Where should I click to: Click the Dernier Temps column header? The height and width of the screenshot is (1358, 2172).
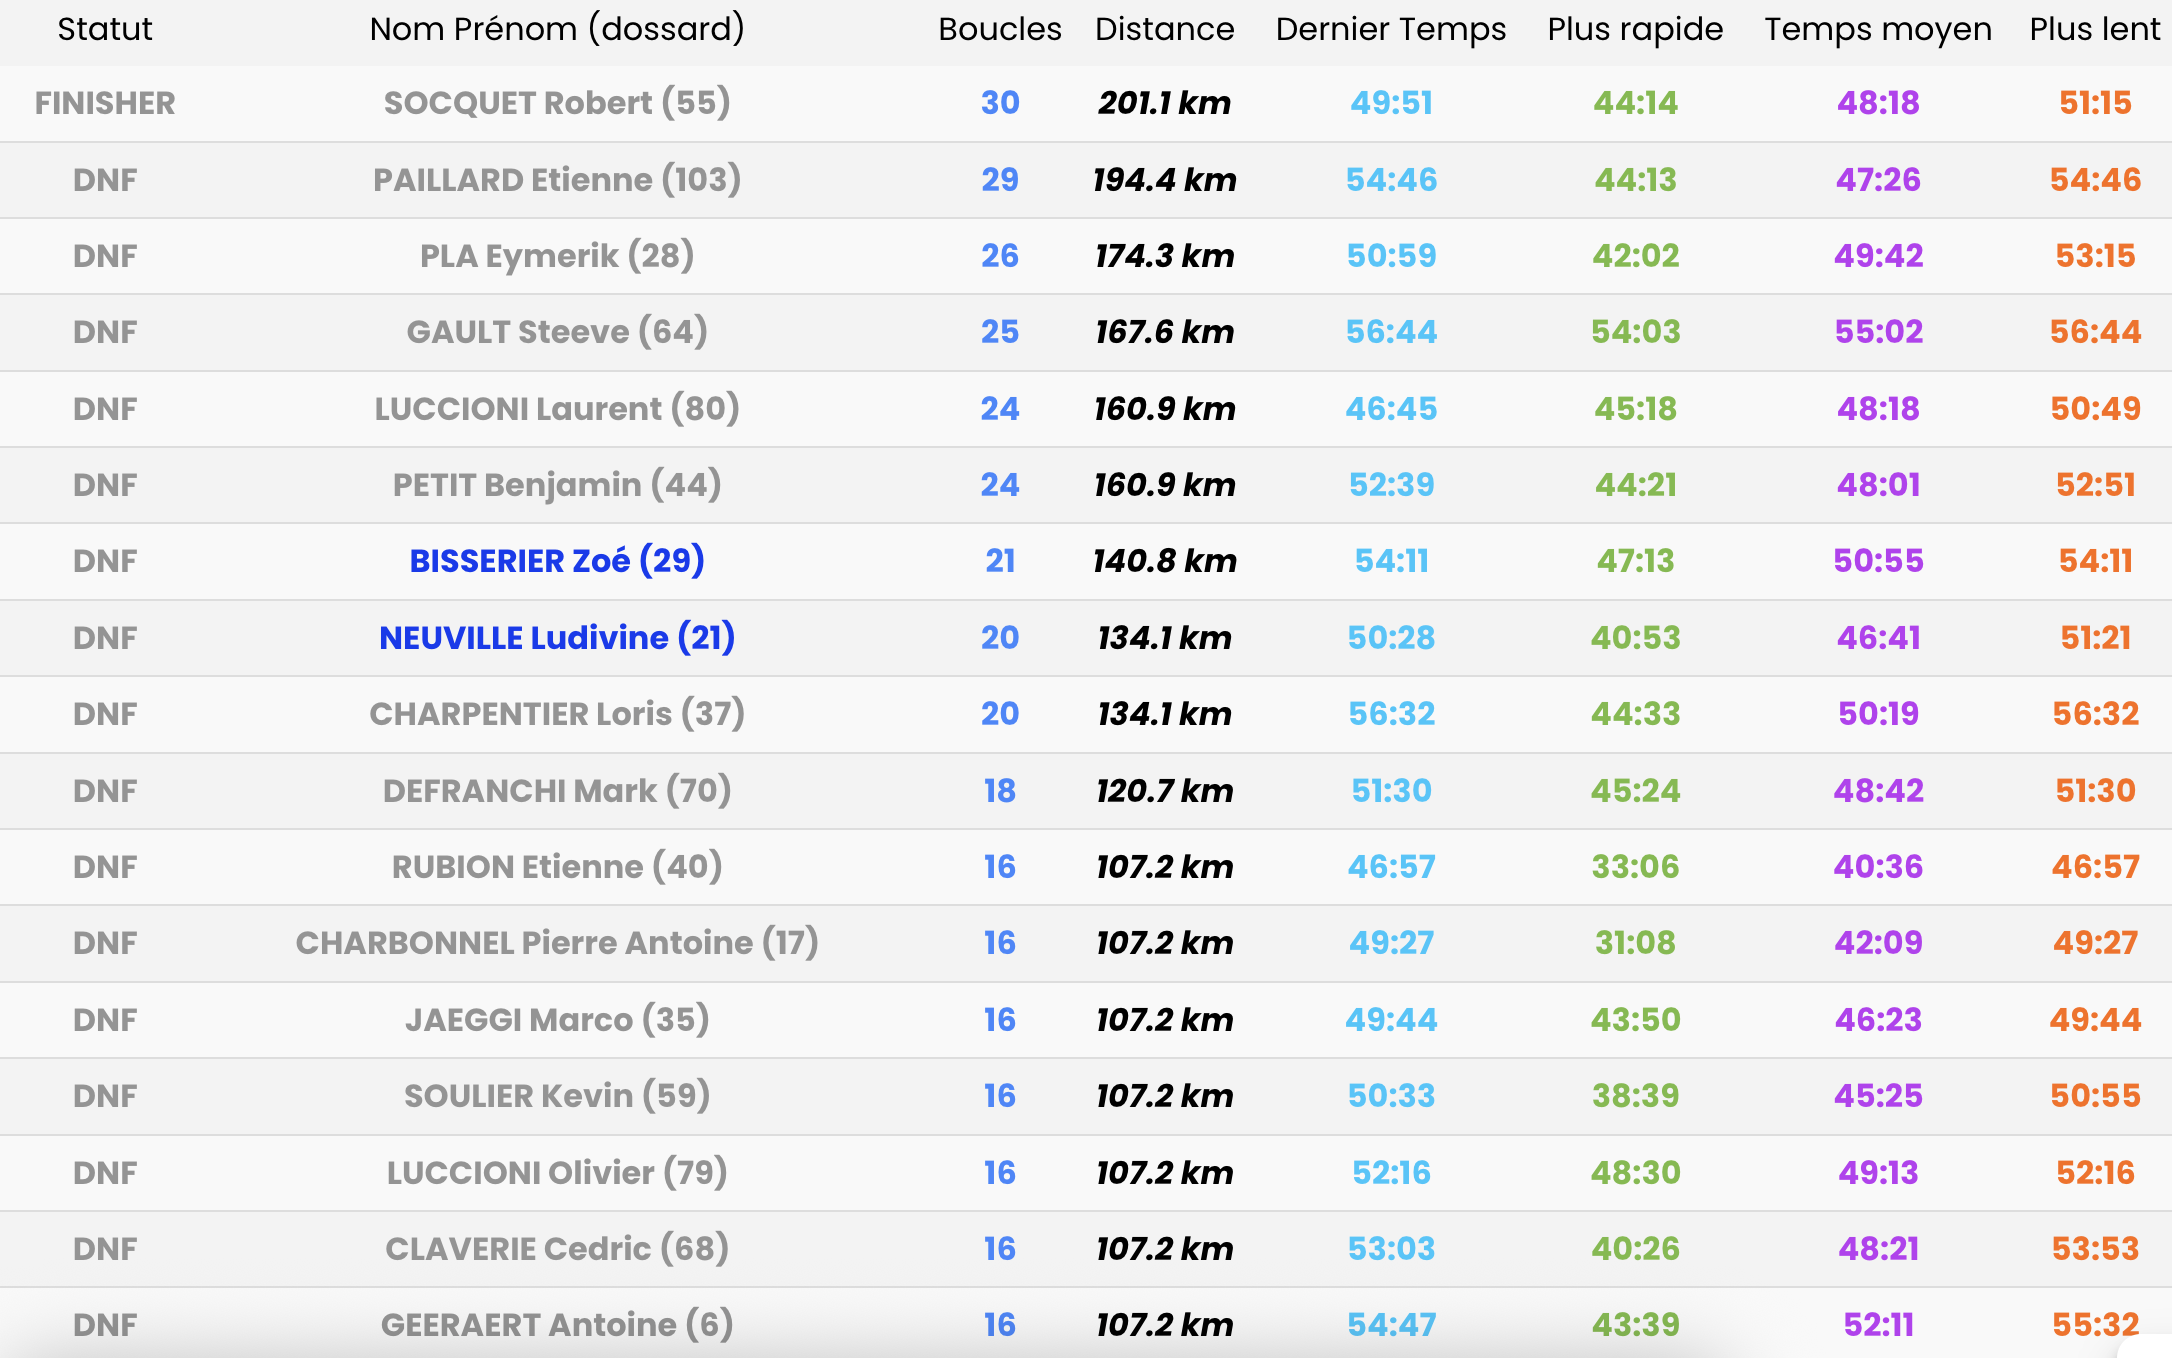[1390, 29]
